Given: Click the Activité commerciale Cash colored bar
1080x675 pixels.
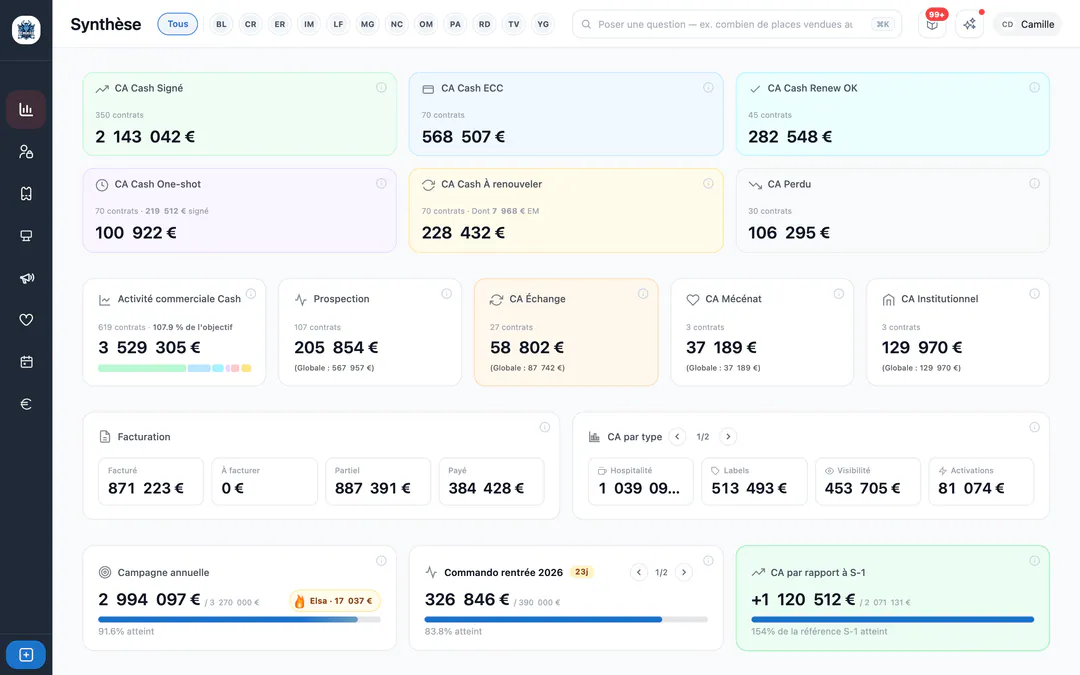Looking at the screenshot, I should (174, 368).
